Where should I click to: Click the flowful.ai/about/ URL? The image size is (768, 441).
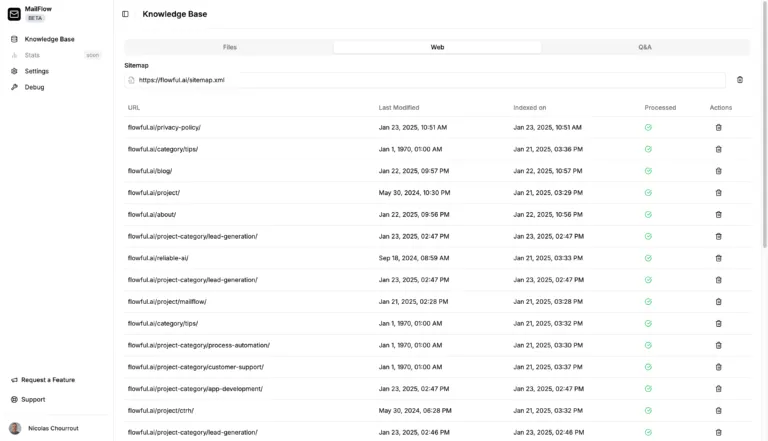point(152,215)
